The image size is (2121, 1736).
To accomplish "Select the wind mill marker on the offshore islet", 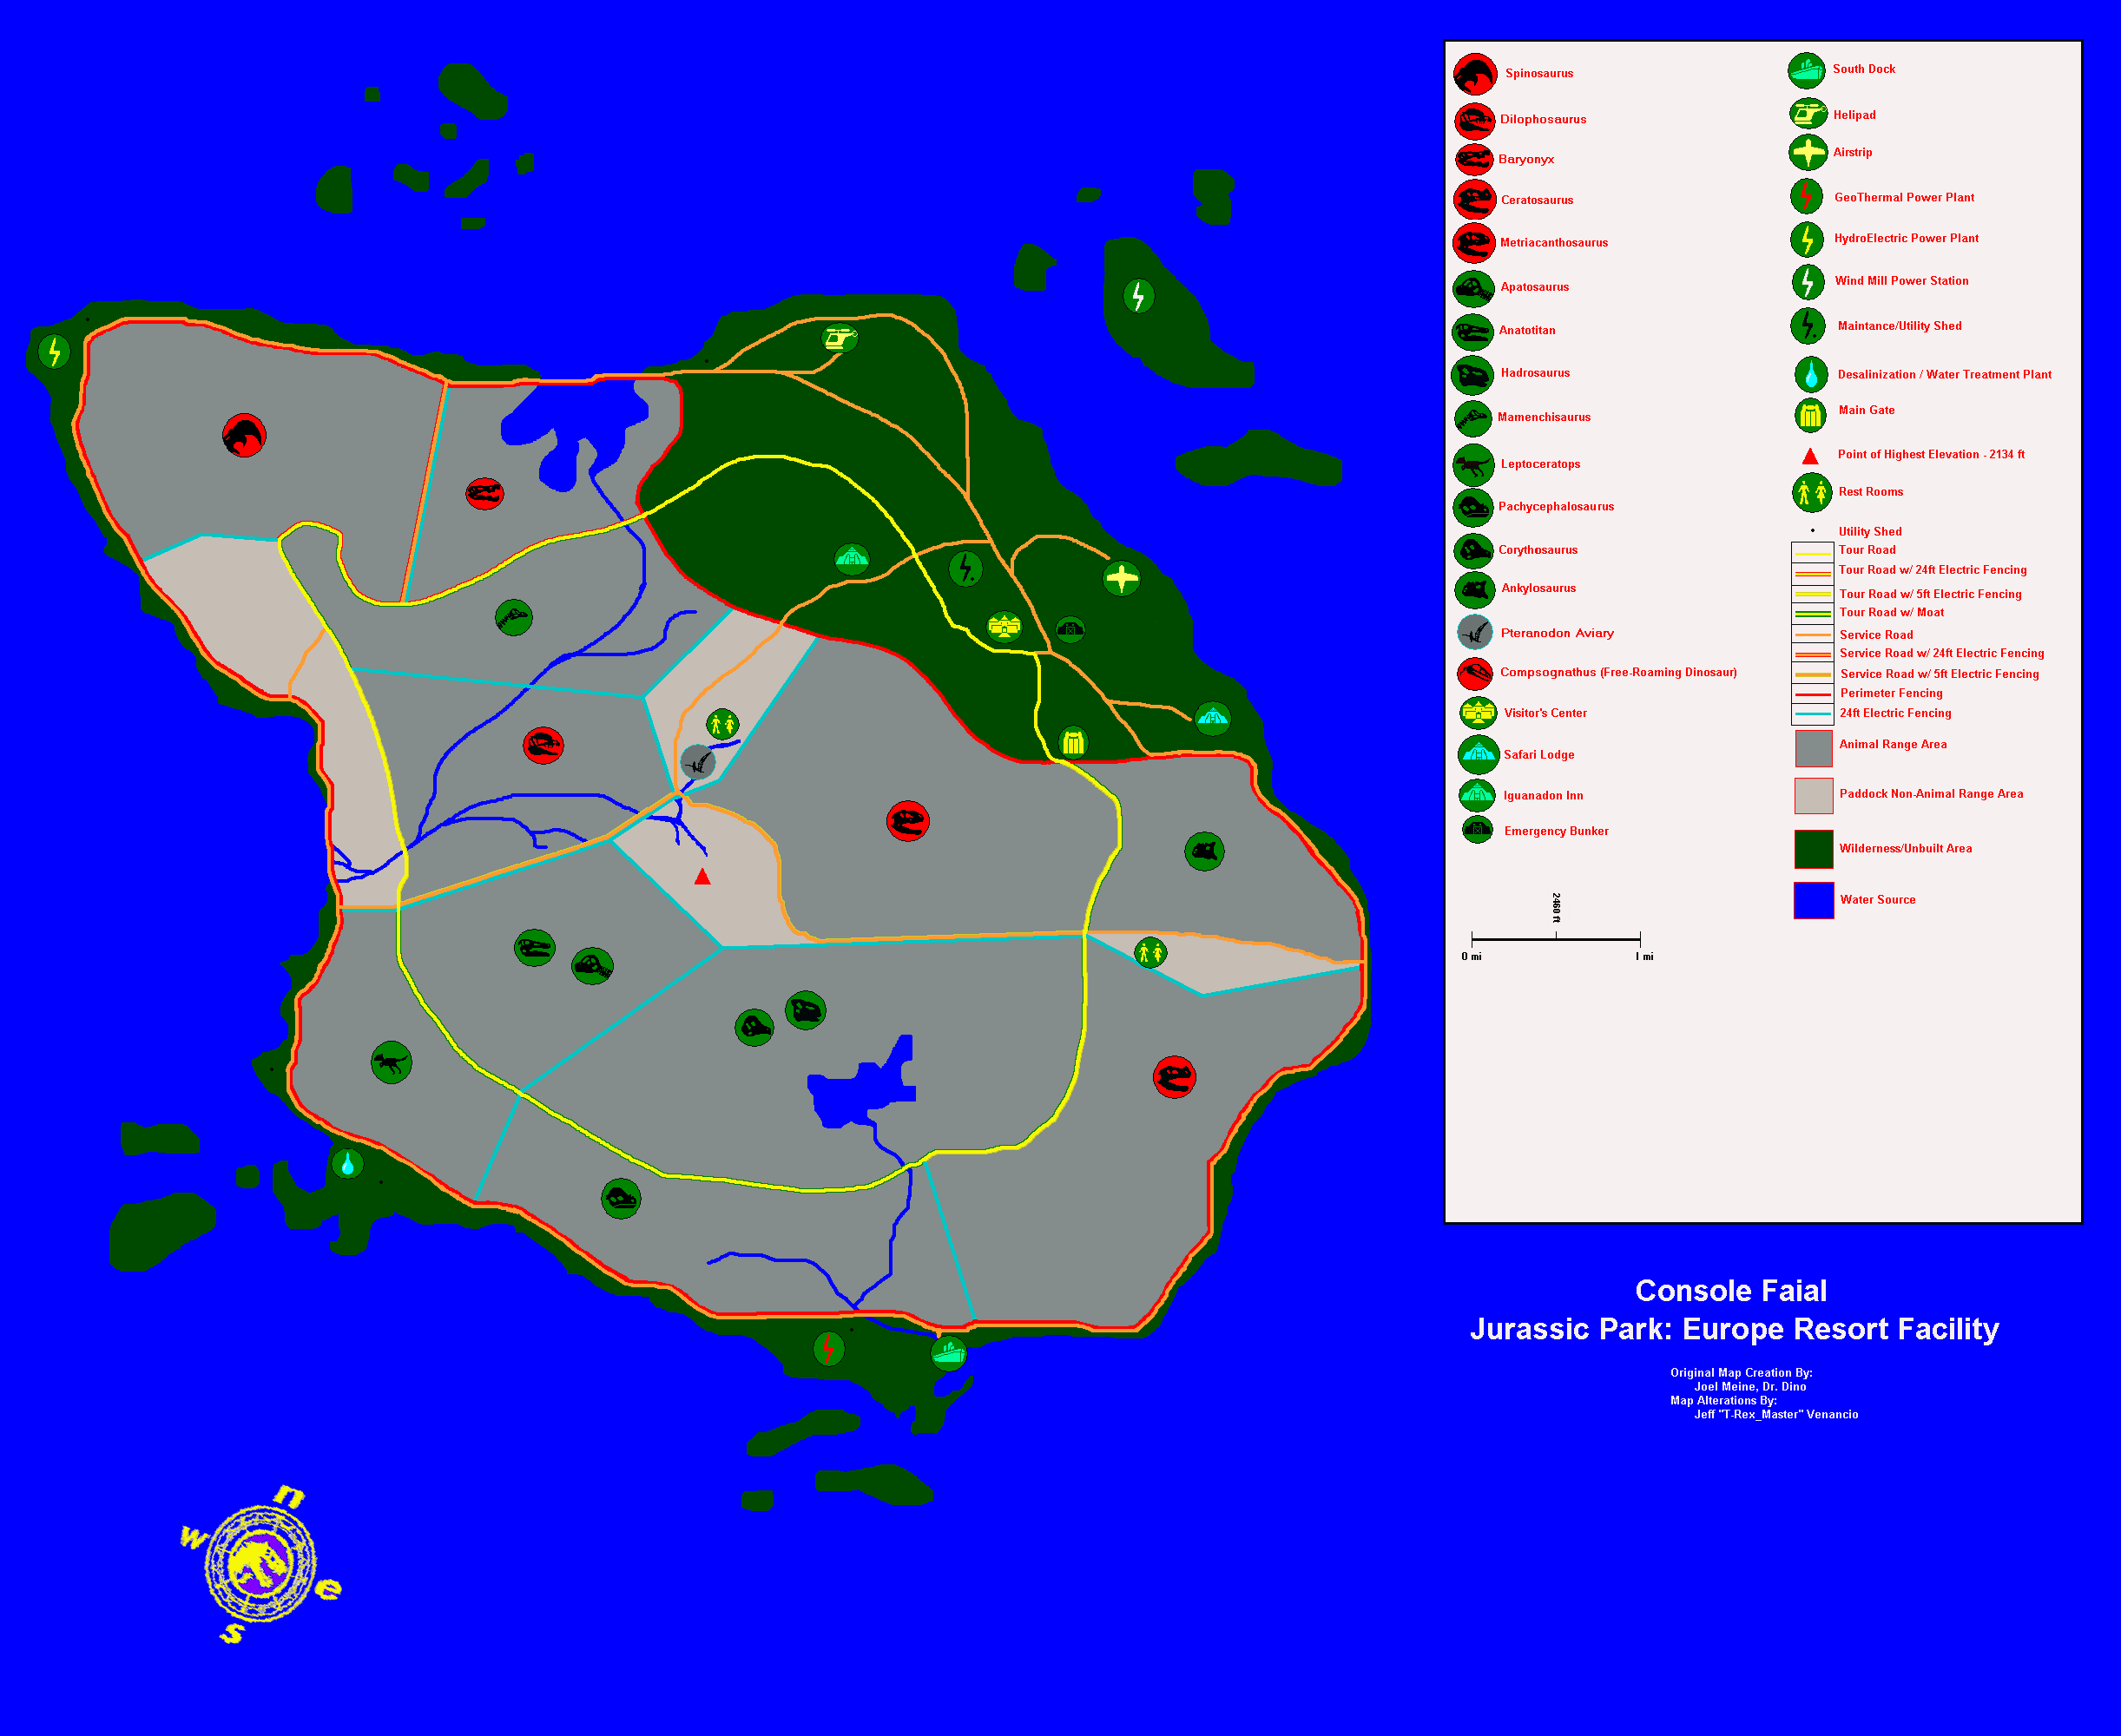I will 1138,296.
